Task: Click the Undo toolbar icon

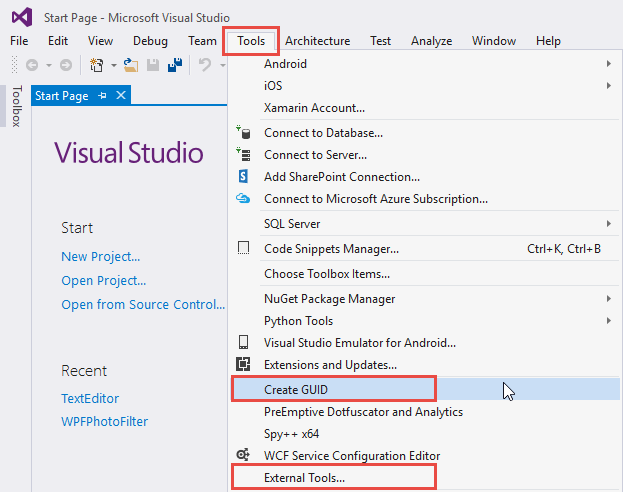Action: click(205, 65)
